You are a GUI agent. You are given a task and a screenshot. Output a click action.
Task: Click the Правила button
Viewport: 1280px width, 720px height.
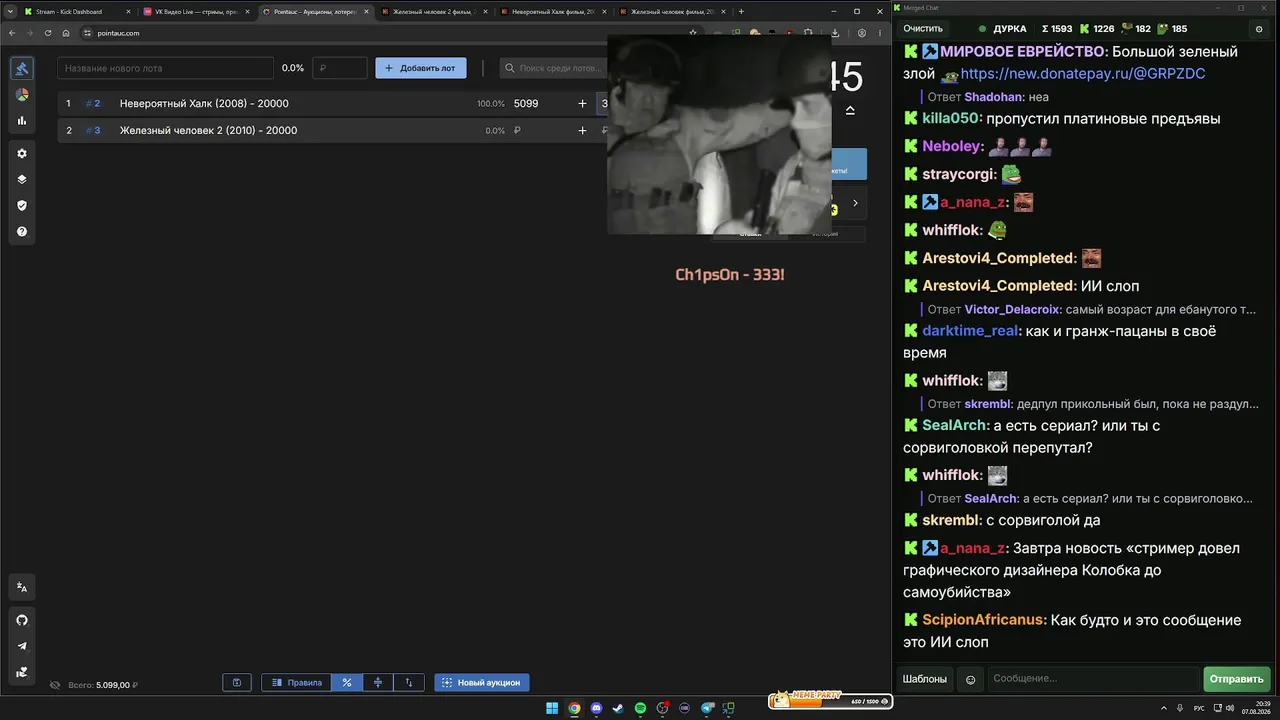pos(296,683)
